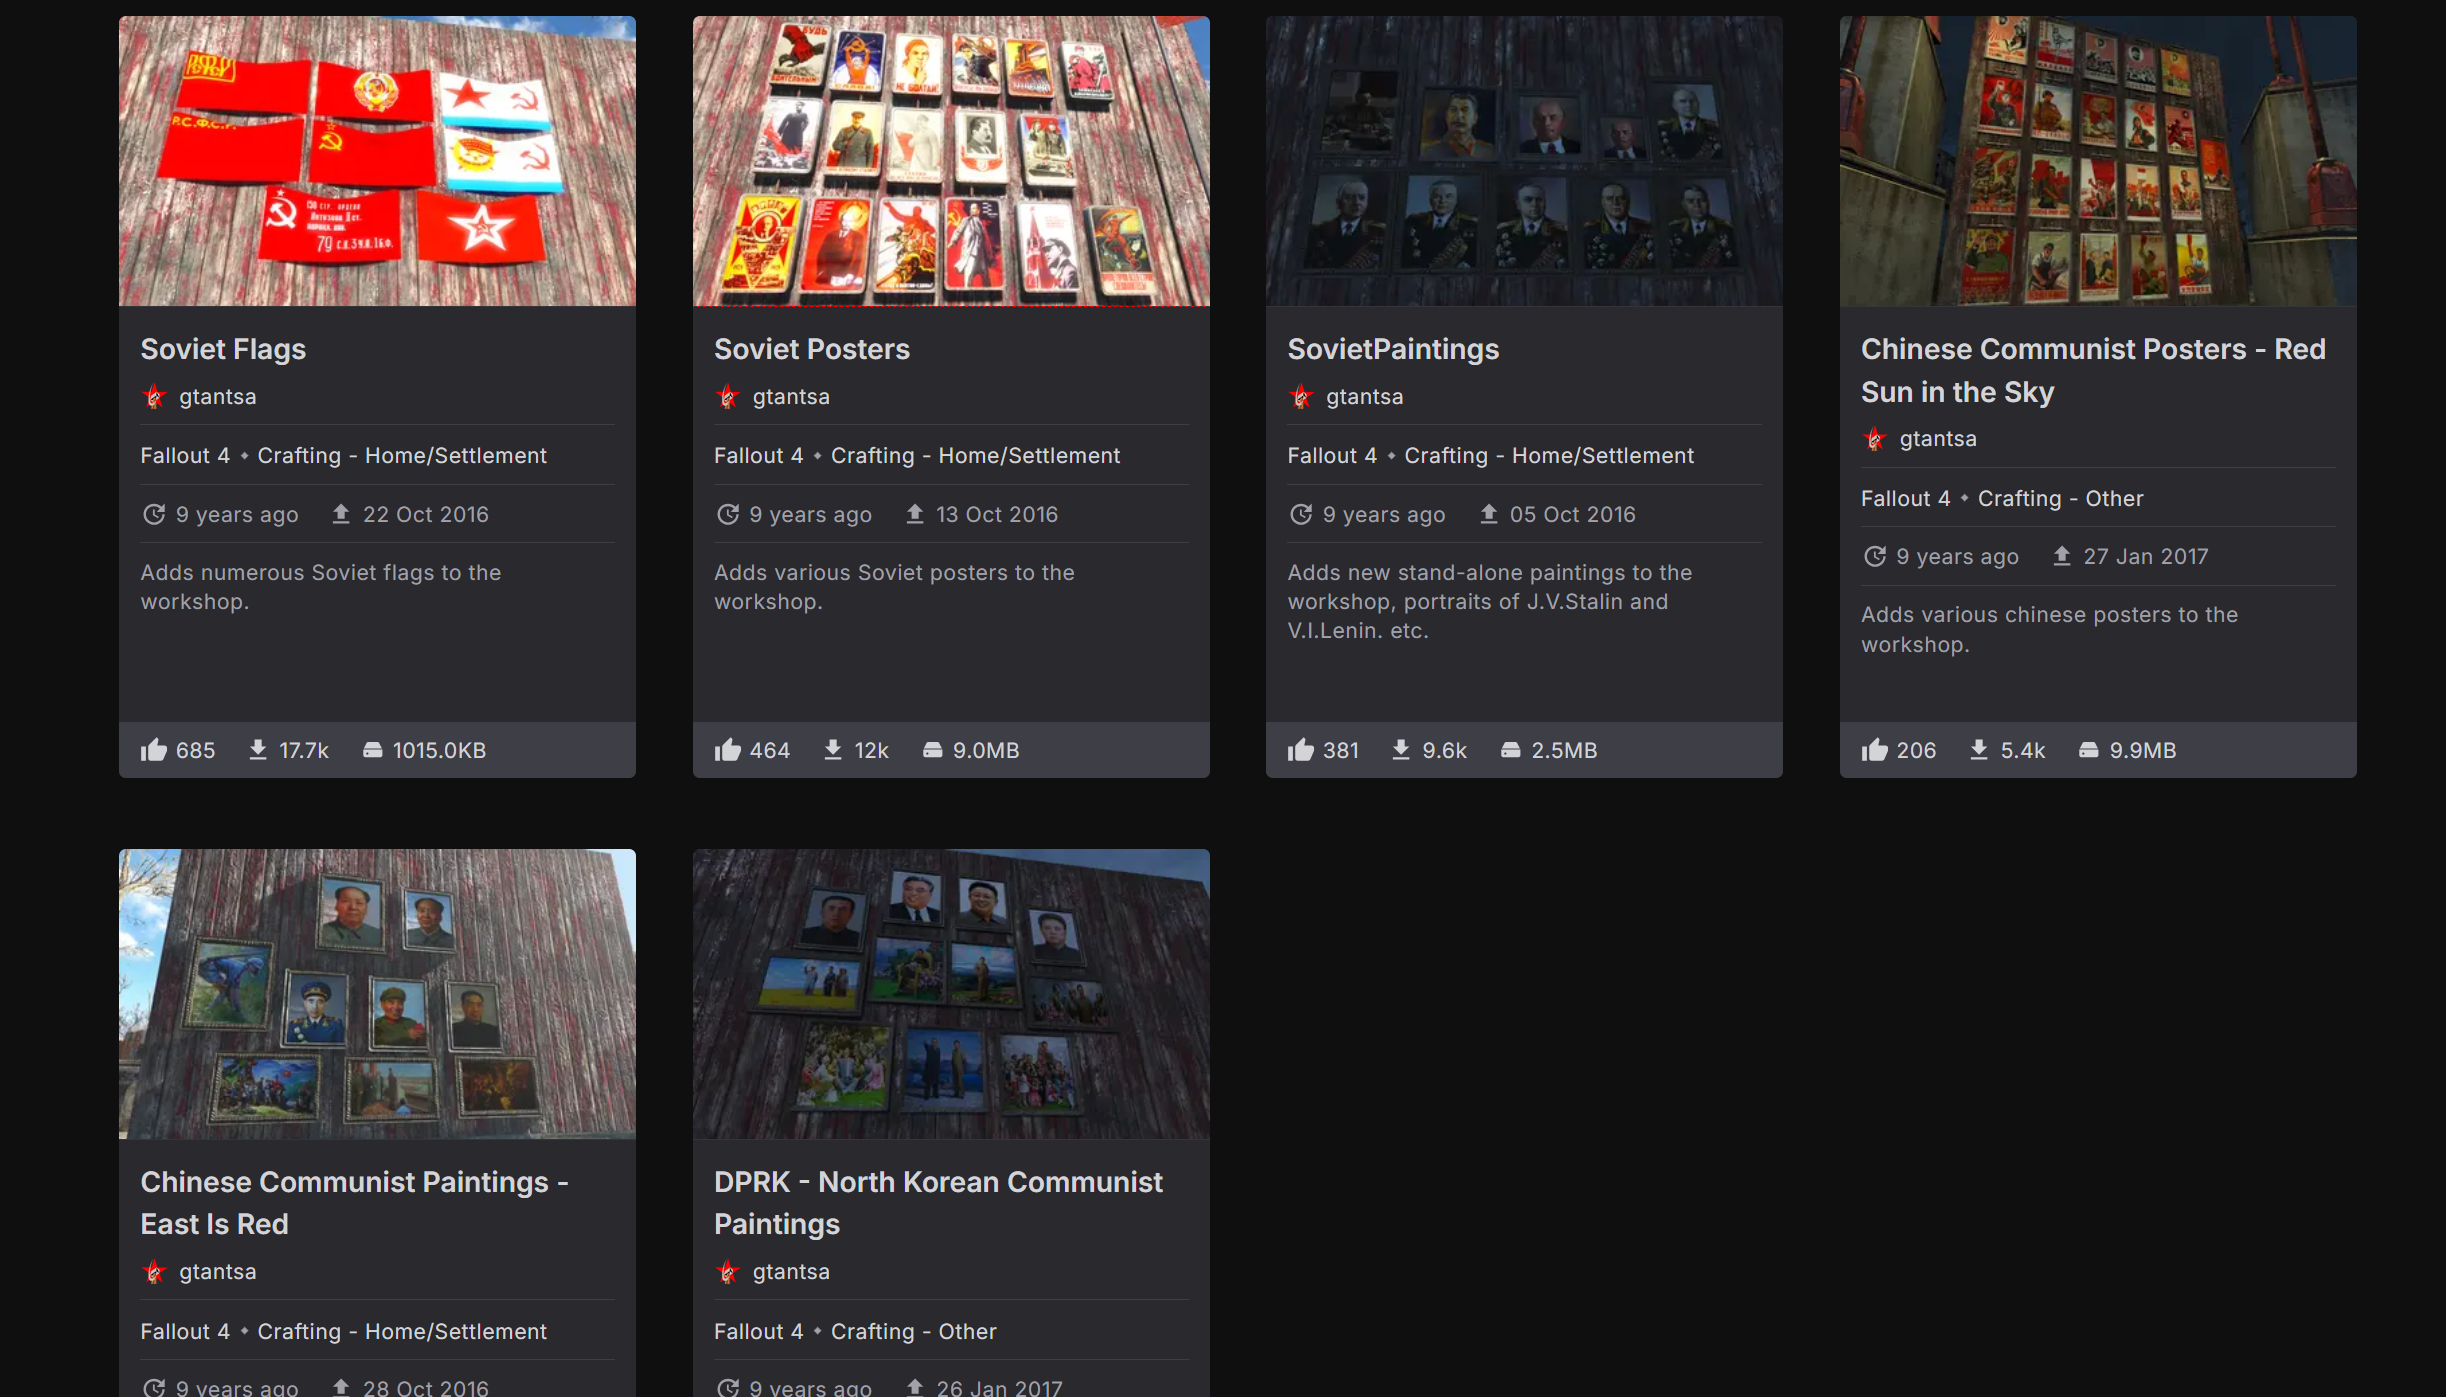The image size is (2446, 1397).
Task: Click Crafting - Home/Settlement category on Soviet Flags
Action: [x=402, y=456]
